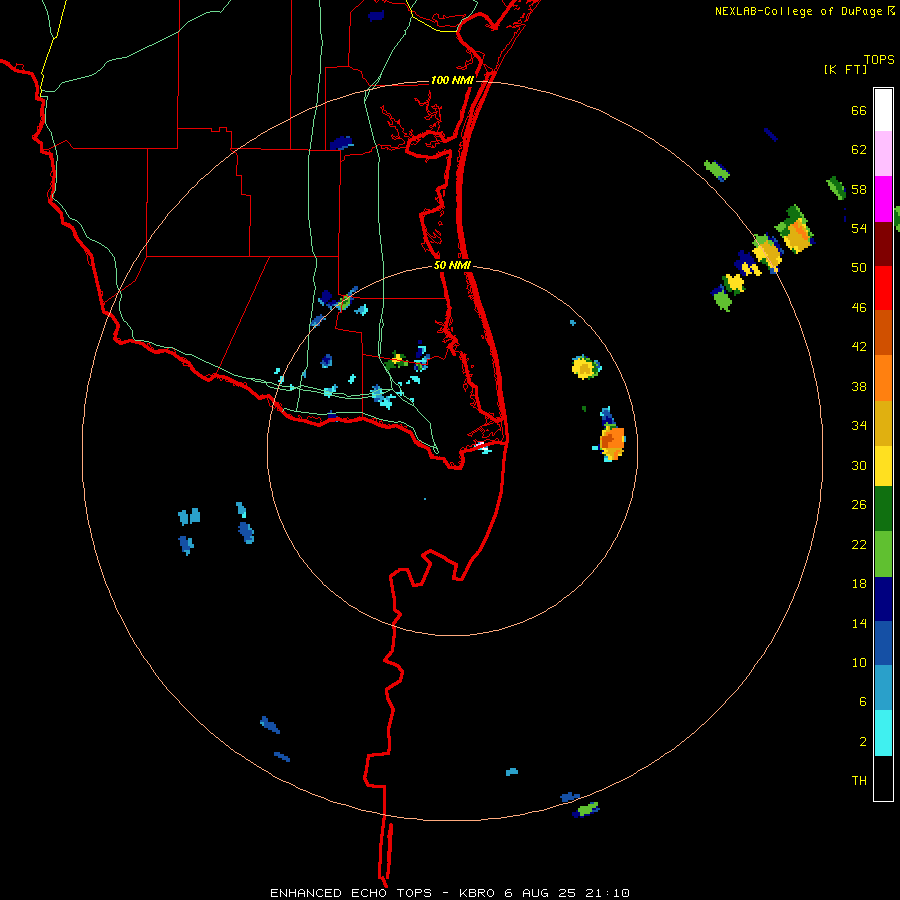Click the 'TH' threshold label
This screenshot has height=900, width=900.
click(x=859, y=781)
